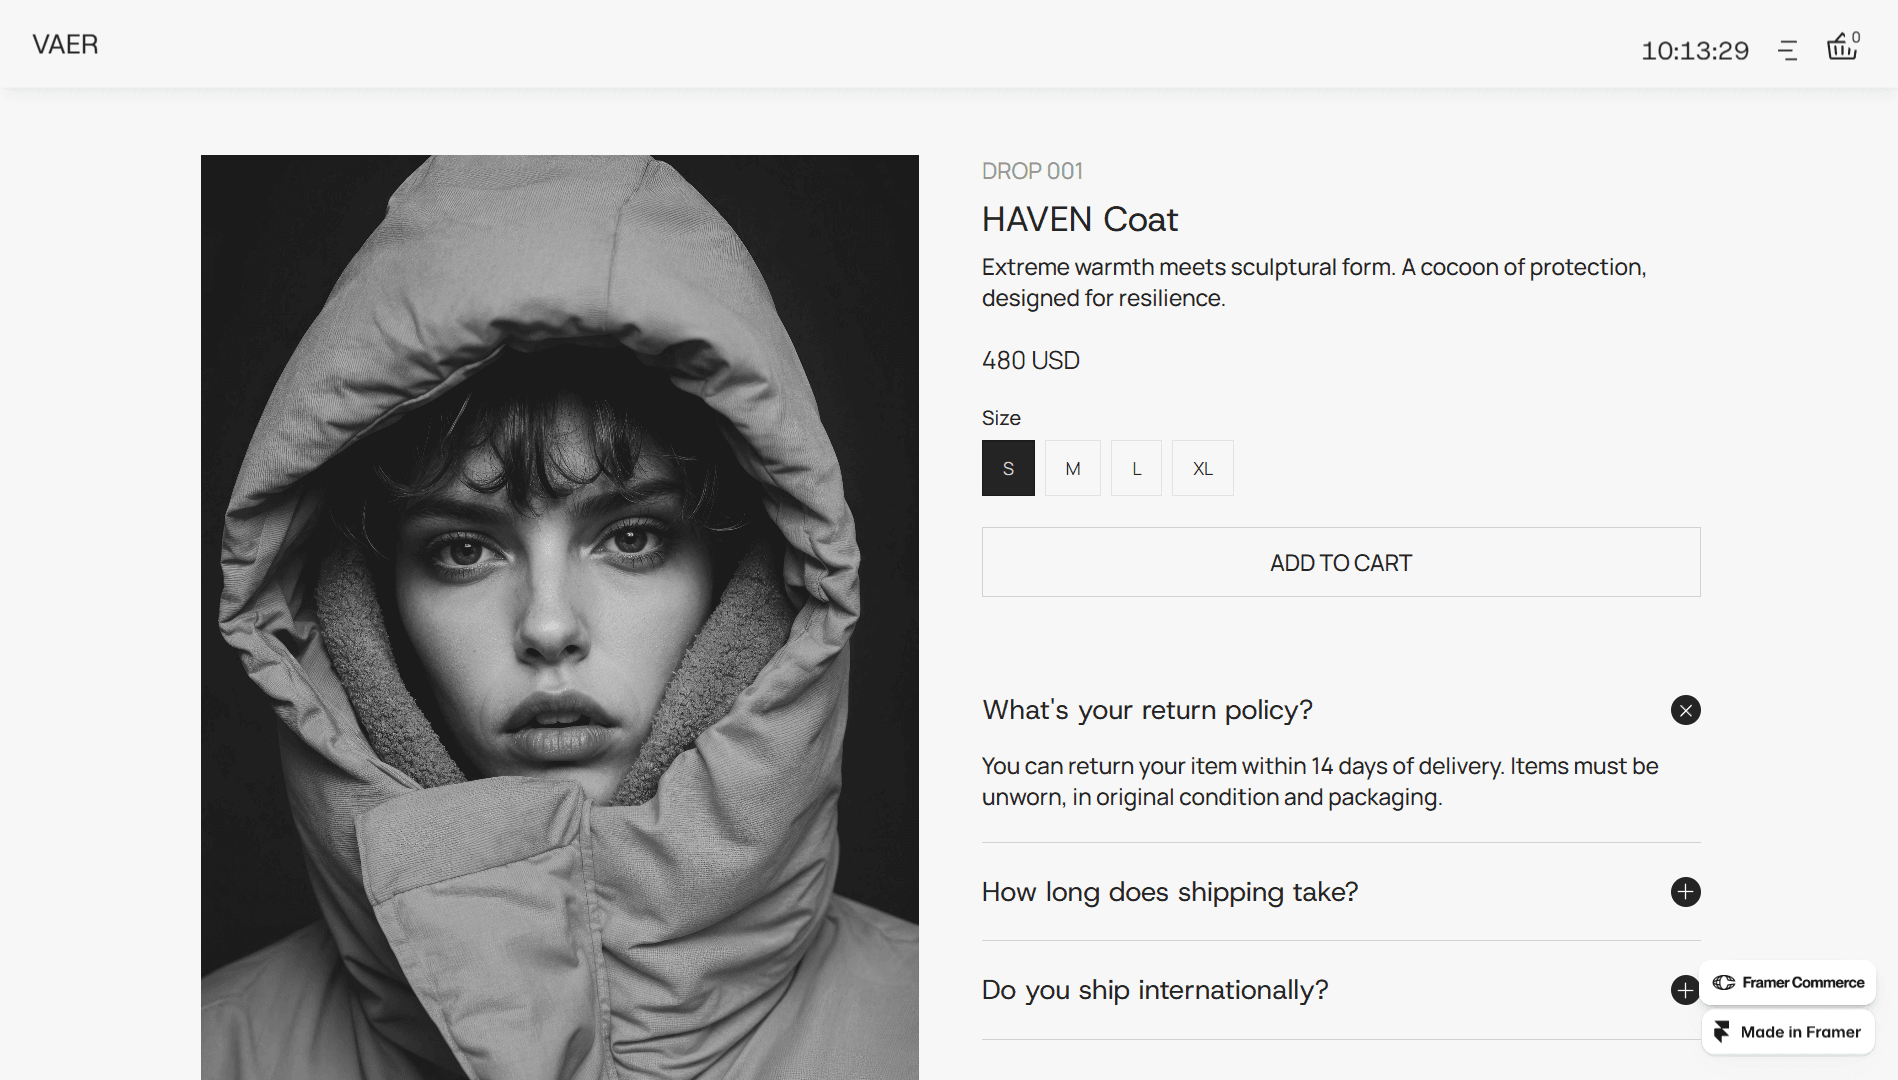The width and height of the screenshot is (1898, 1080).
Task: Click the HAVEN Coat product title
Action: click(x=1080, y=219)
